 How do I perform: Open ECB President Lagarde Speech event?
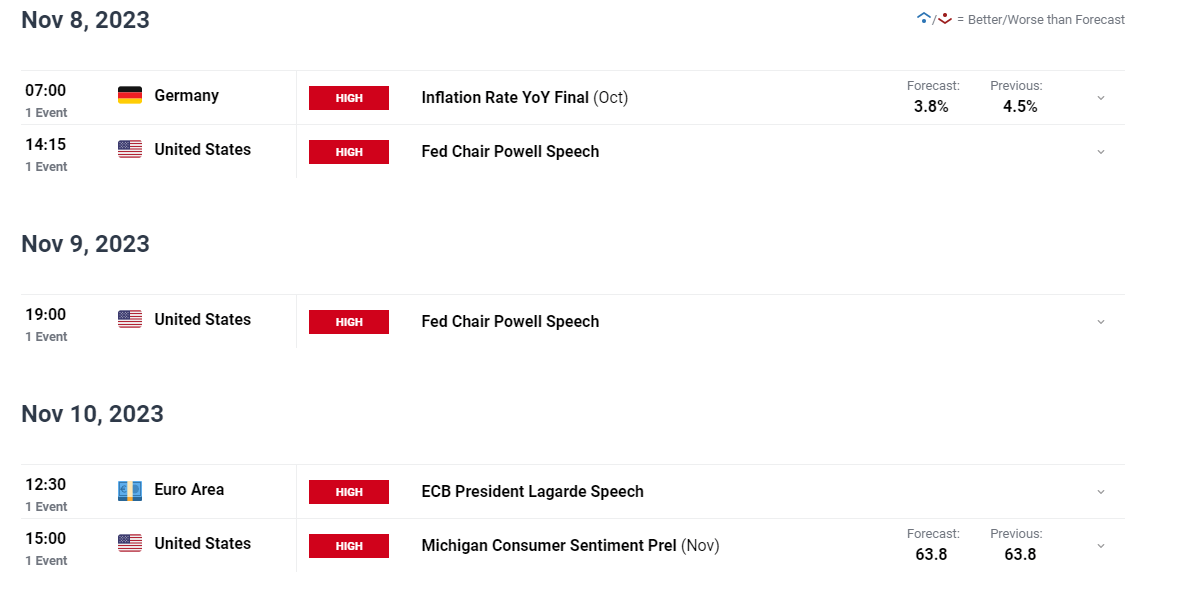pos(533,491)
